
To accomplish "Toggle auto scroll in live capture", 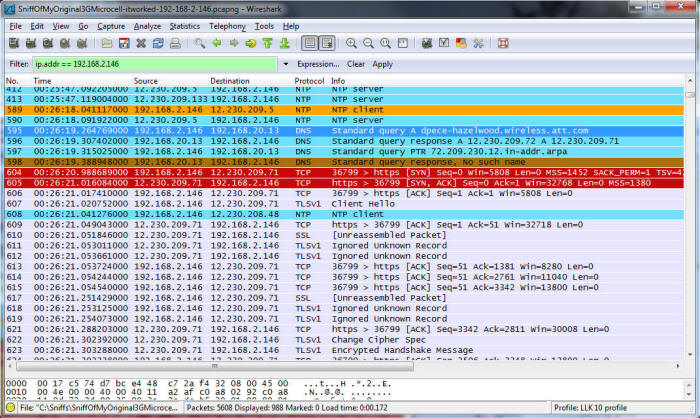I will pyautogui.click(x=327, y=43).
